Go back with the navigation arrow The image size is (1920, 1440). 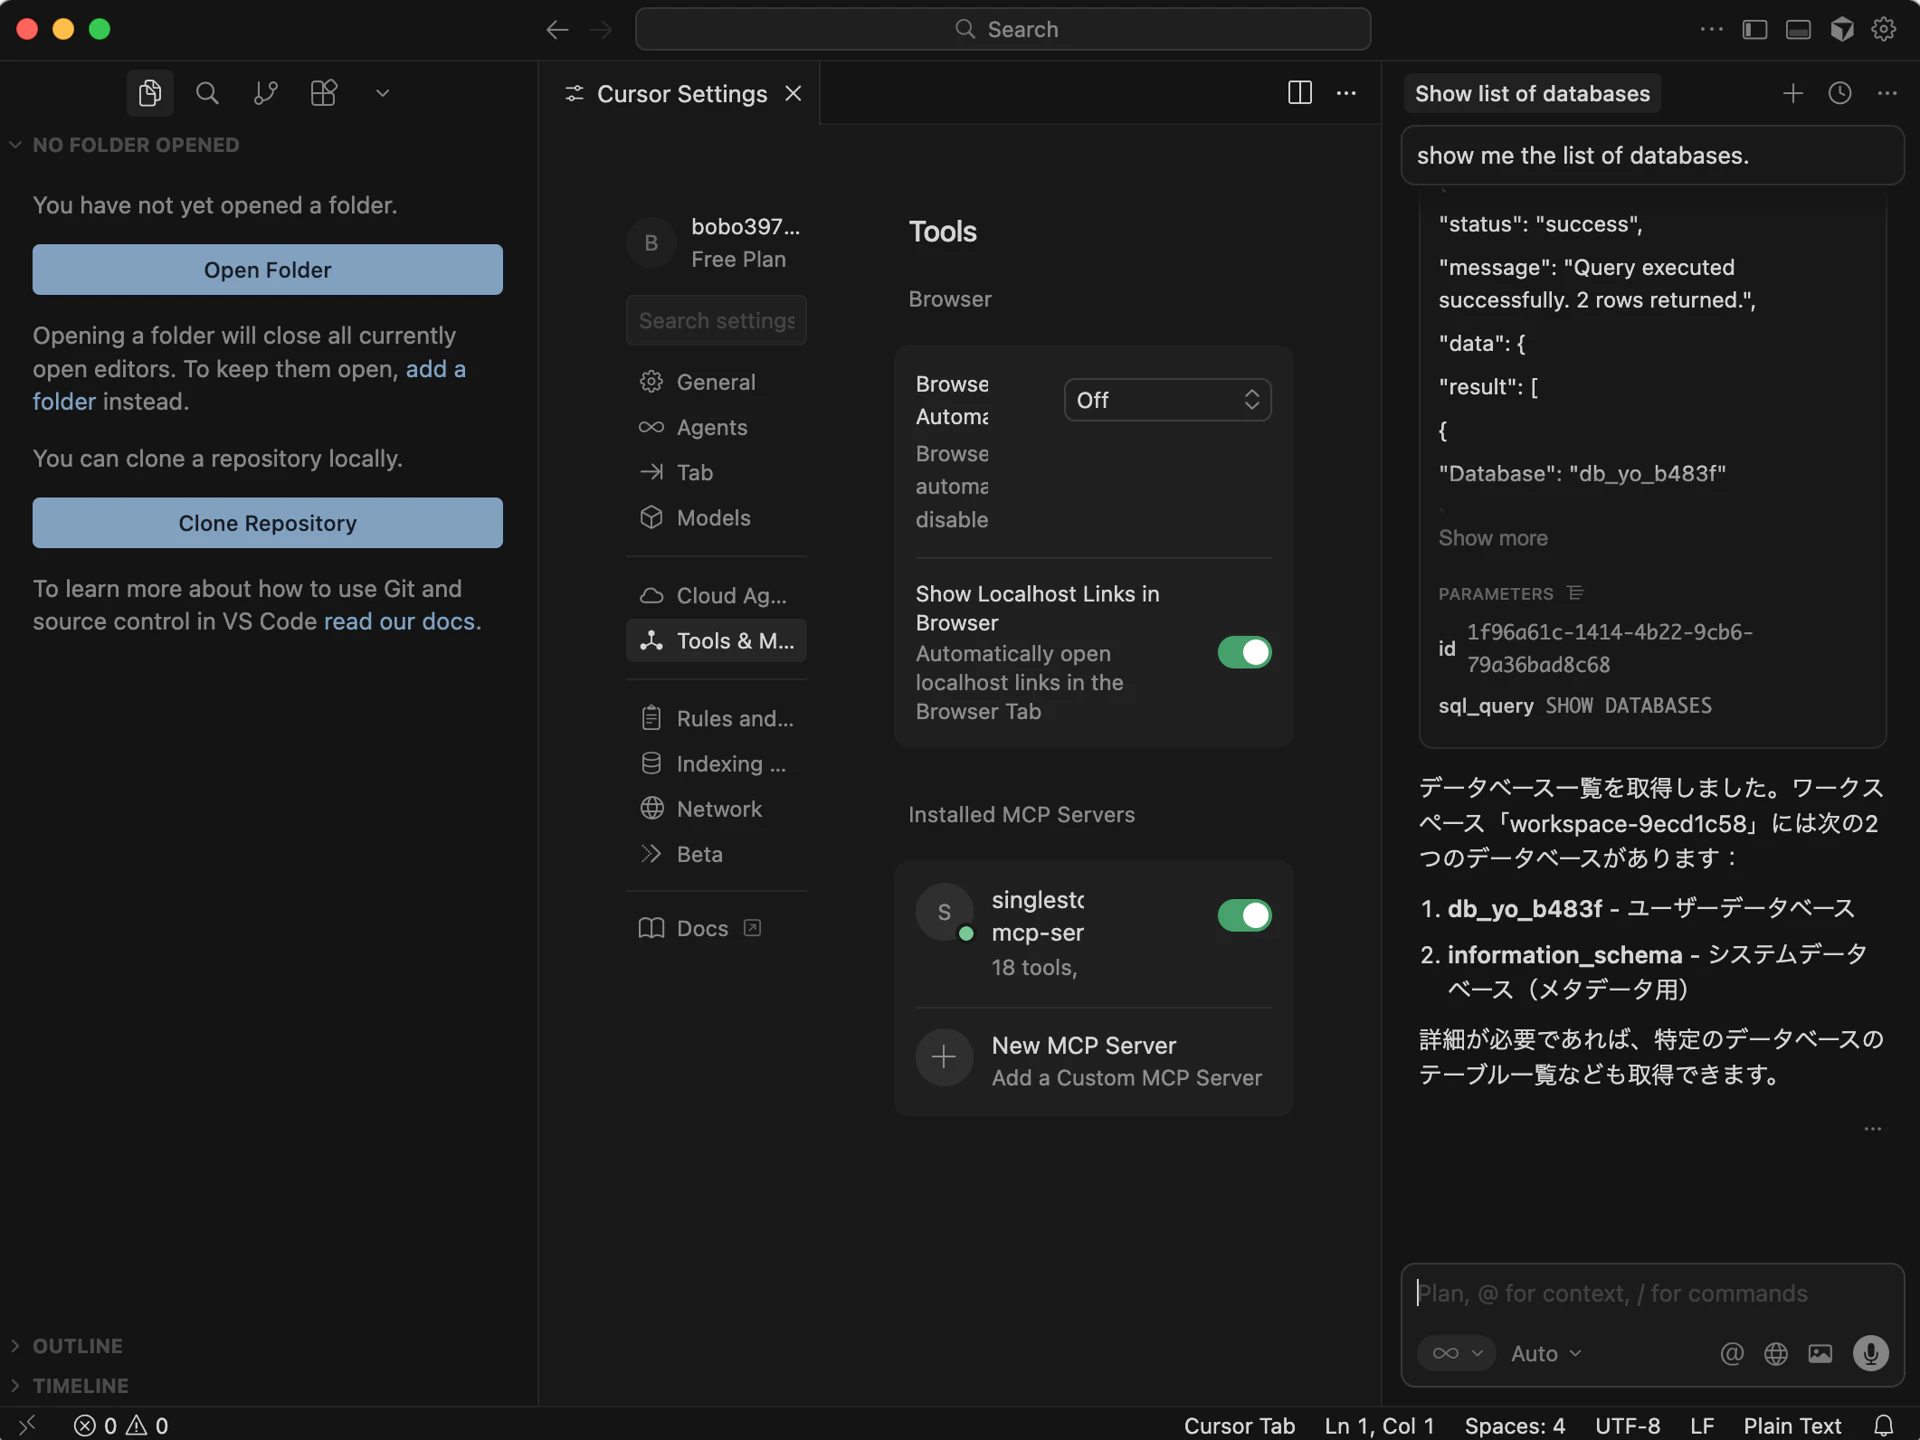(x=557, y=30)
